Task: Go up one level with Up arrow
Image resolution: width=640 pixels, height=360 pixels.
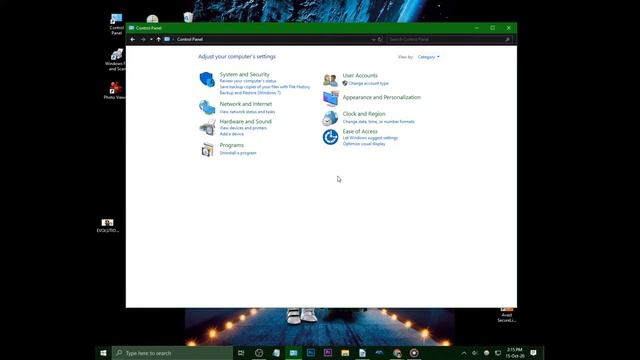Action: pos(158,39)
